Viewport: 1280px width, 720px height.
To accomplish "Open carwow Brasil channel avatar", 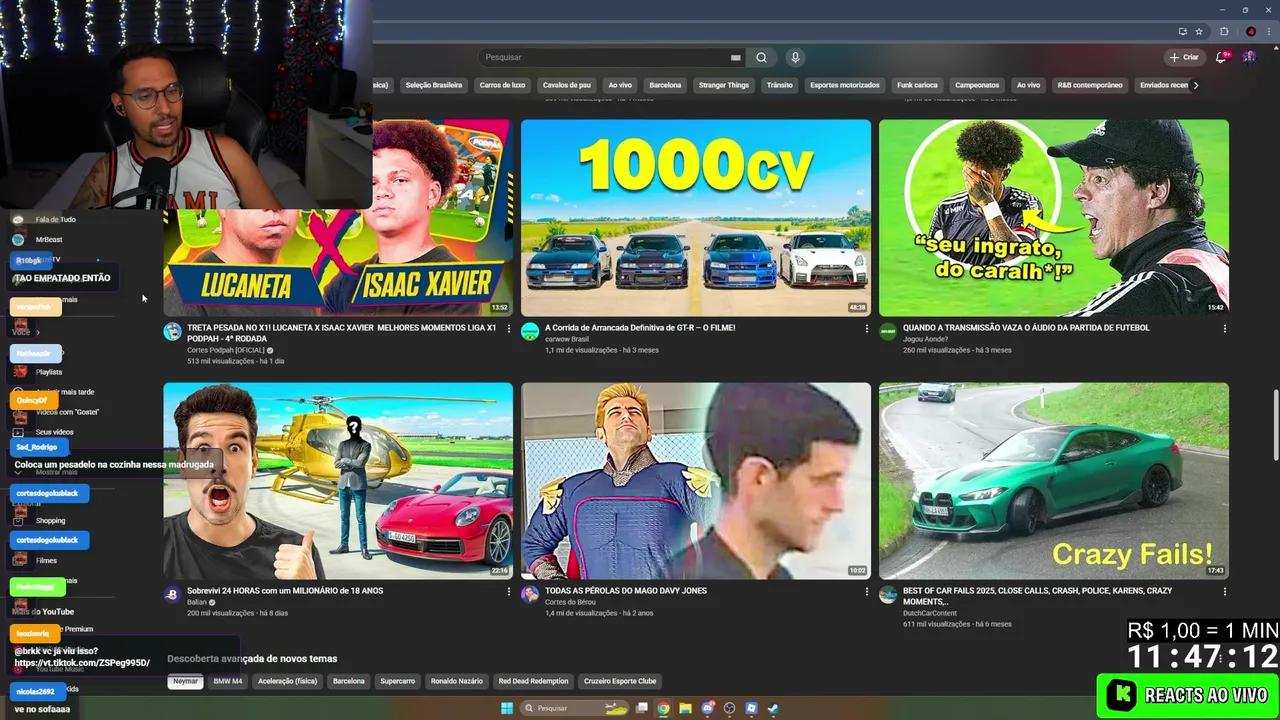I will tap(530, 332).
